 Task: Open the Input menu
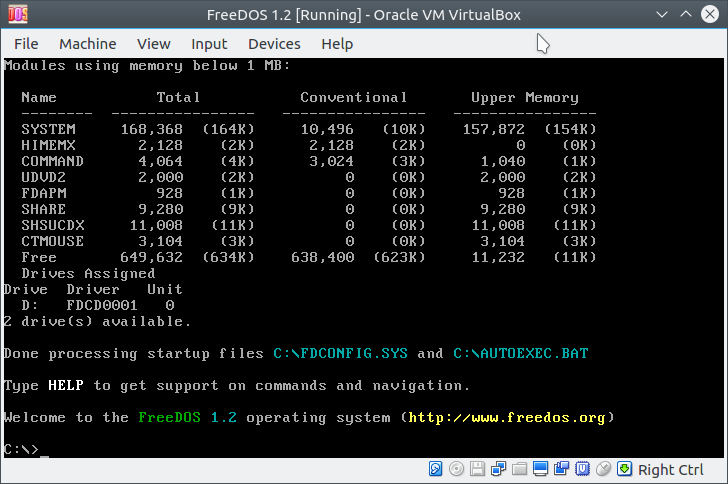[209, 44]
